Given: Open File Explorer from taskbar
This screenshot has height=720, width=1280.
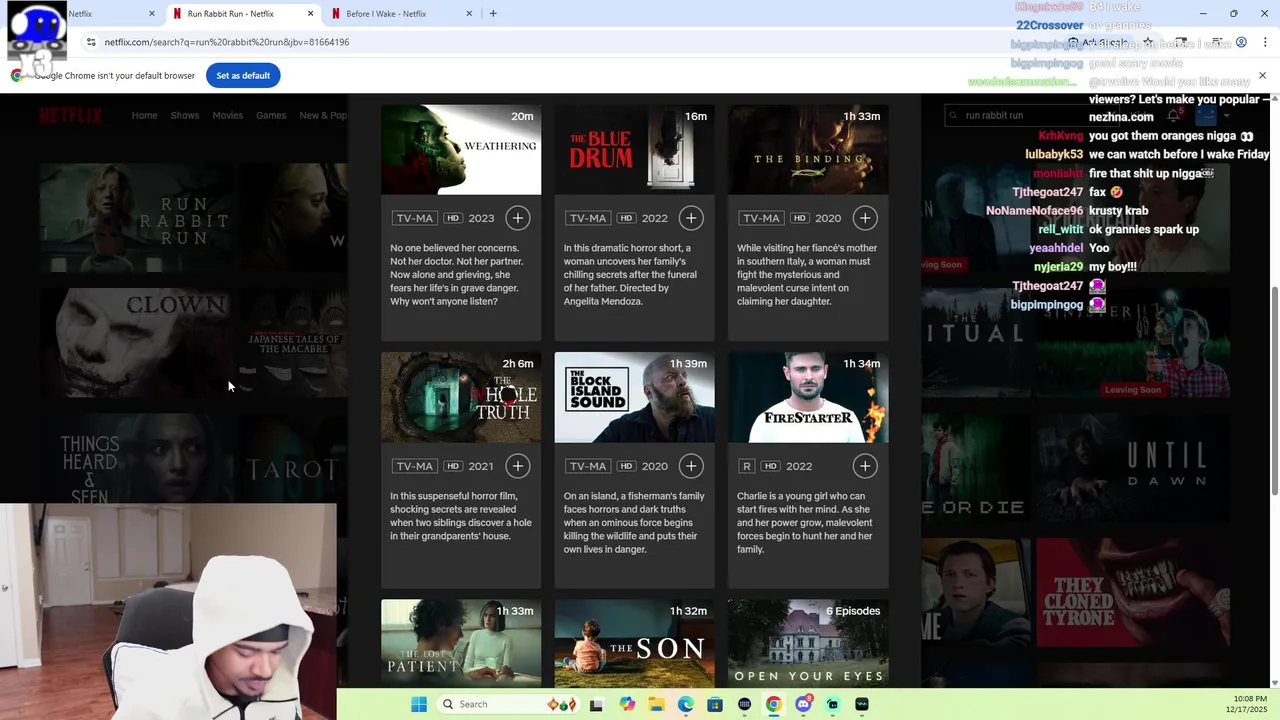Looking at the screenshot, I should tap(656, 704).
